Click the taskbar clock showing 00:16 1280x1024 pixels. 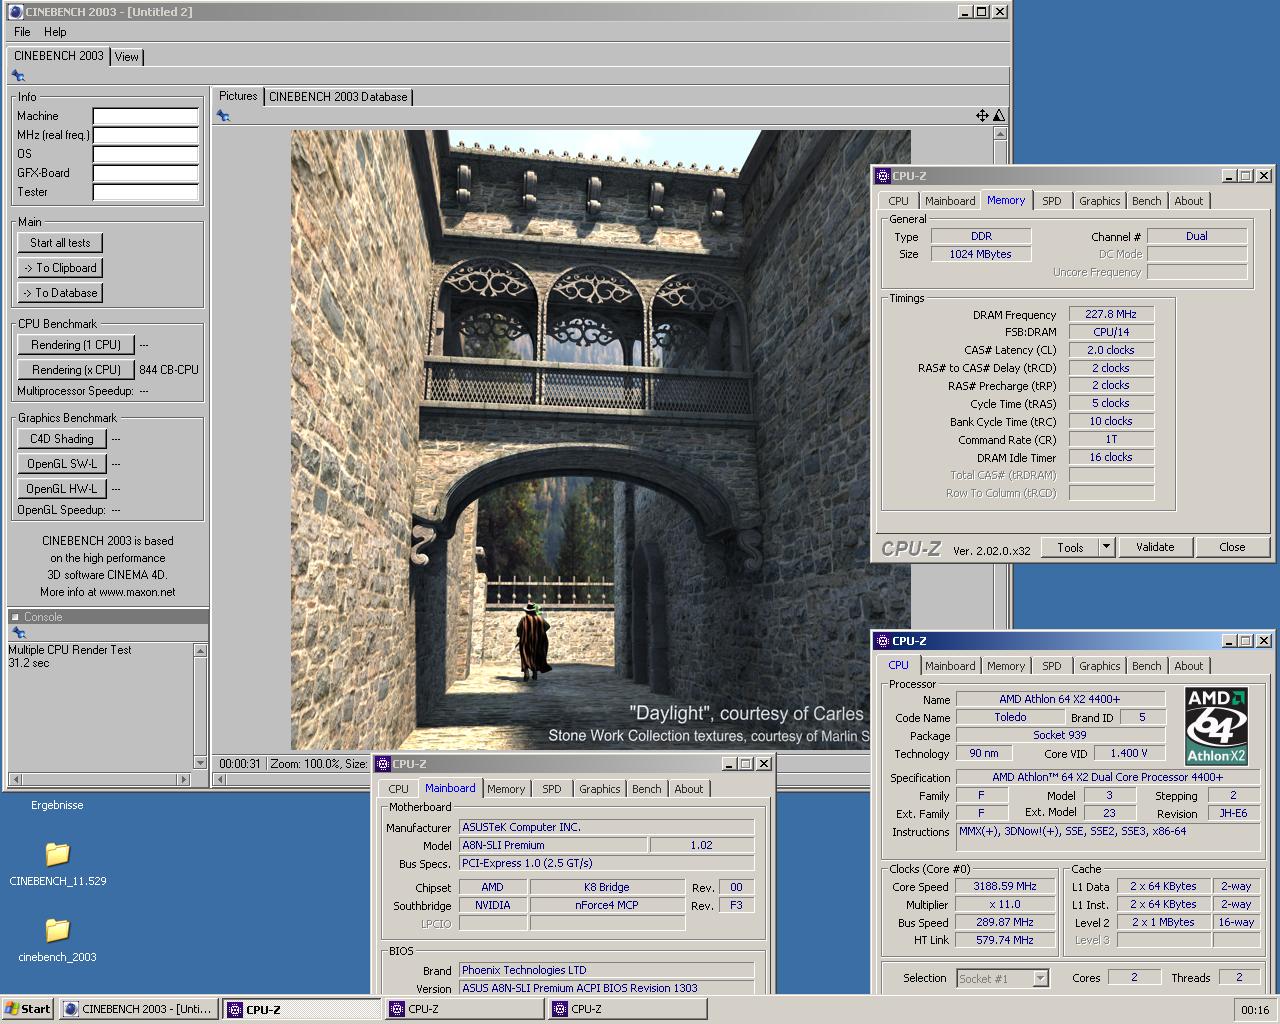click(1254, 1010)
